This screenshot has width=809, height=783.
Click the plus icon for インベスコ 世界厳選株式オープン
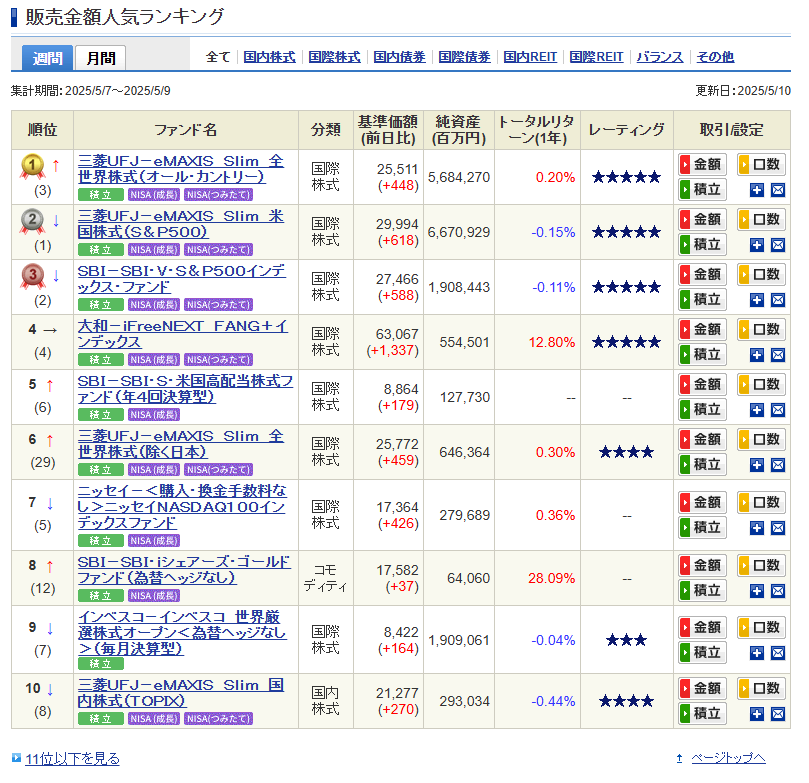coord(756,654)
